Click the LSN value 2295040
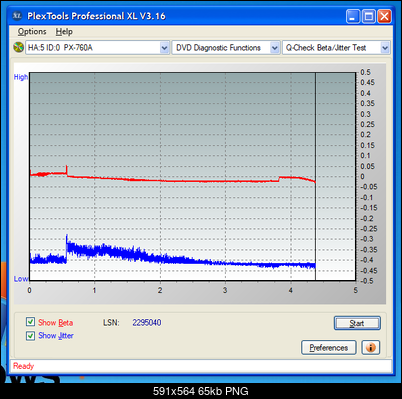The width and height of the screenshot is (402, 399). coord(147,322)
